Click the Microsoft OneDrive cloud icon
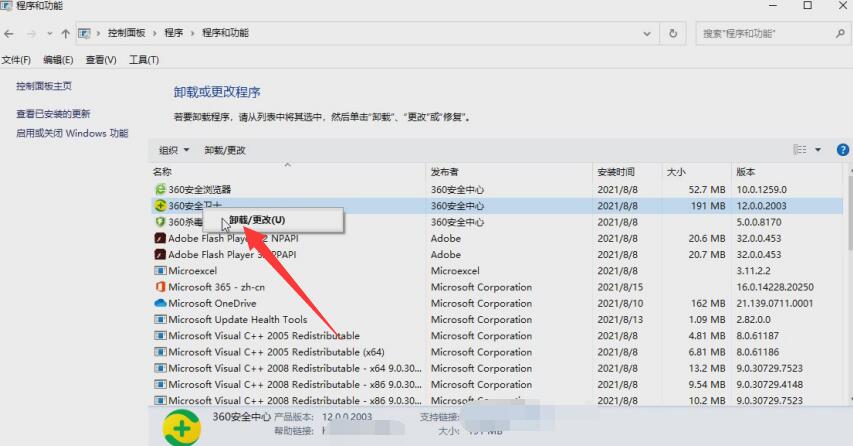853x446 pixels. [160, 303]
